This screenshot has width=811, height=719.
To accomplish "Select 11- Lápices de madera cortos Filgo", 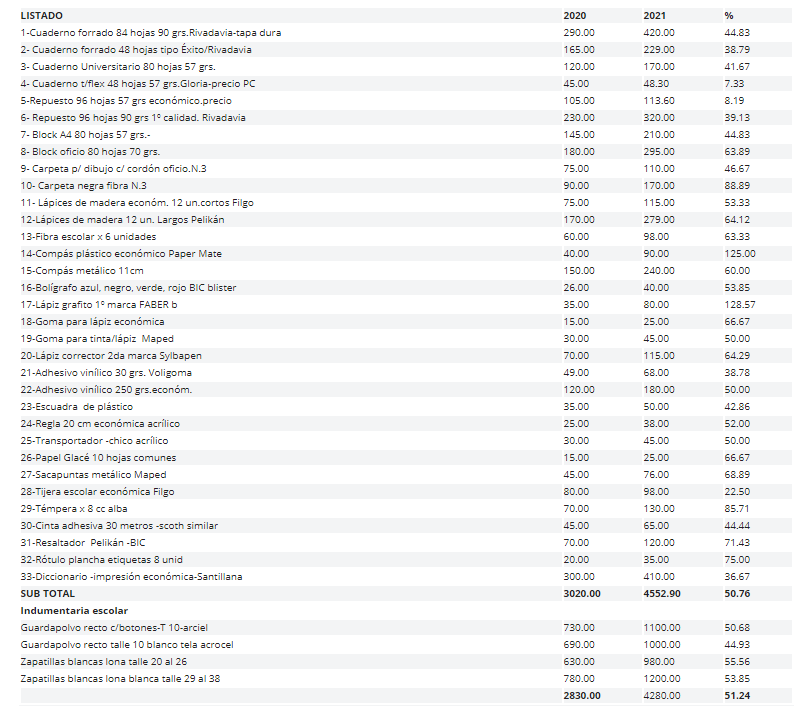I will click(x=406, y=203).
